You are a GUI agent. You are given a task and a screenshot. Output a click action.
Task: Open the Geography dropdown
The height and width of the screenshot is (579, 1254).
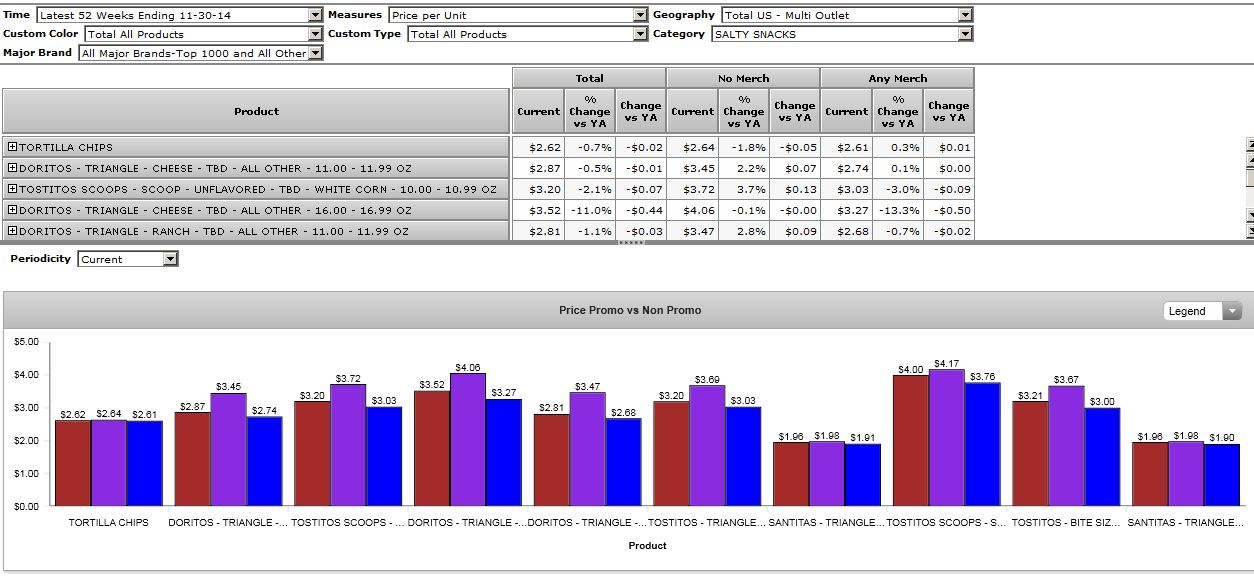click(964, 15)
